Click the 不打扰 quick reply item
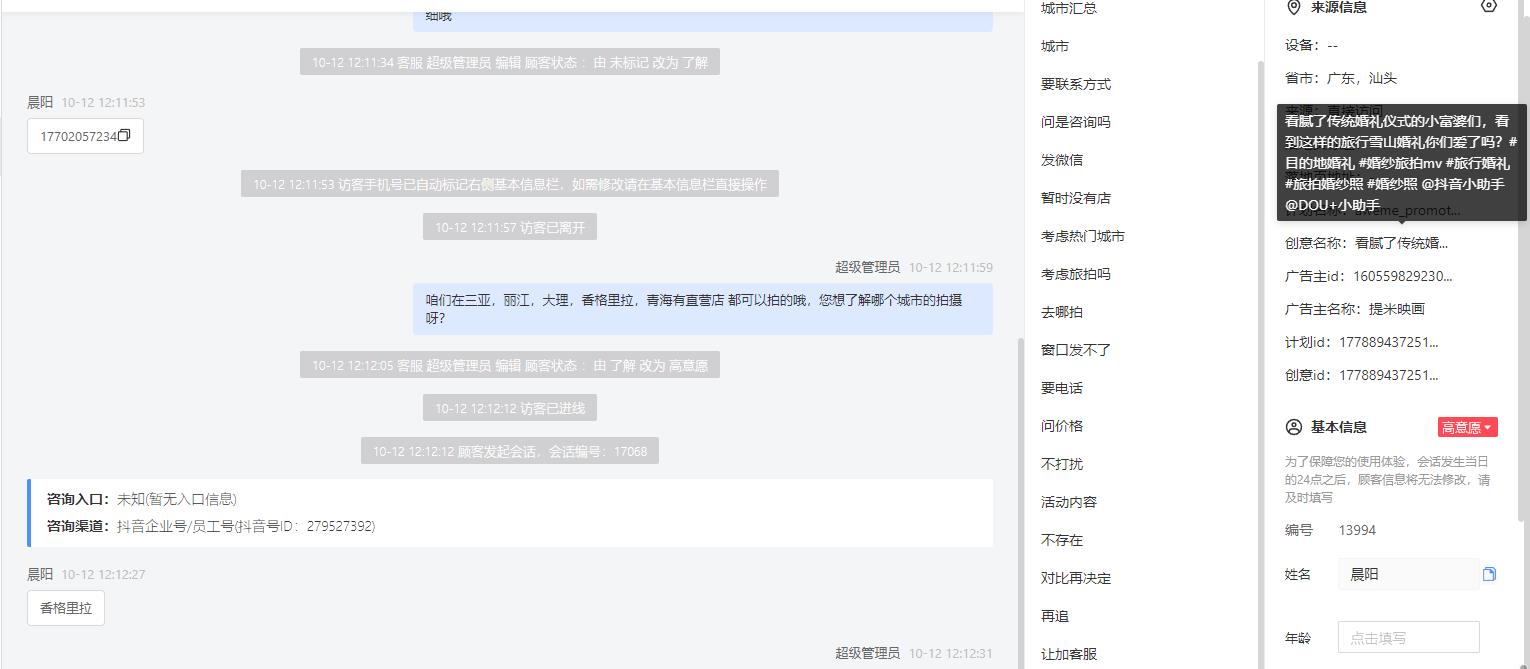The height and width of the screenshot is (669, 1530). point(1062,464)
